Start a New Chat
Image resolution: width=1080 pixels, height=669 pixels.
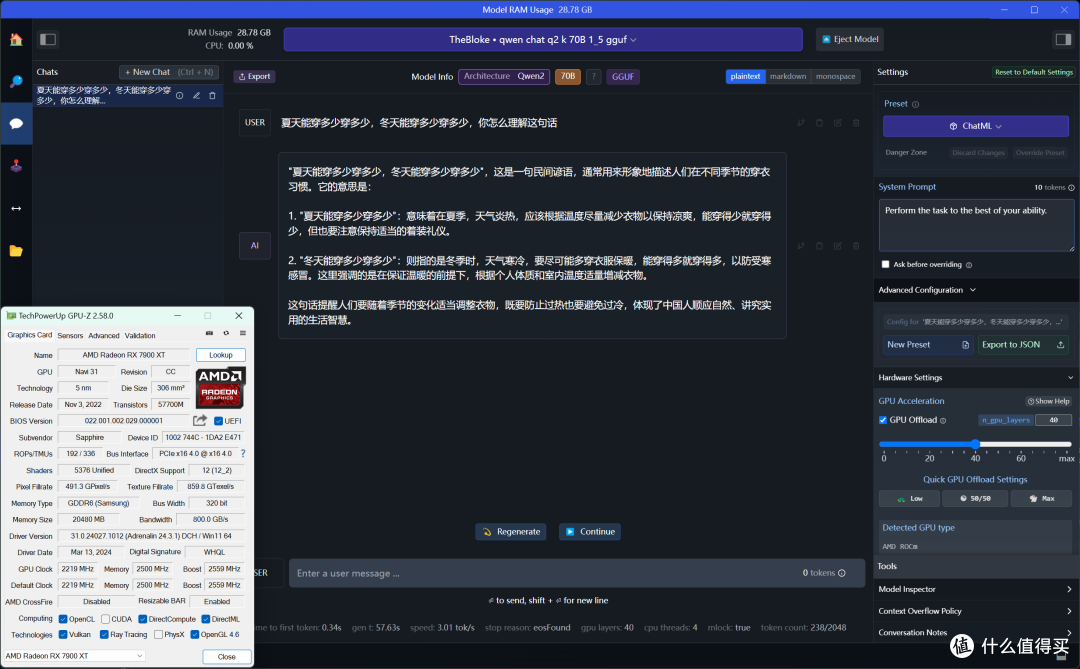(x=169, y=72)
